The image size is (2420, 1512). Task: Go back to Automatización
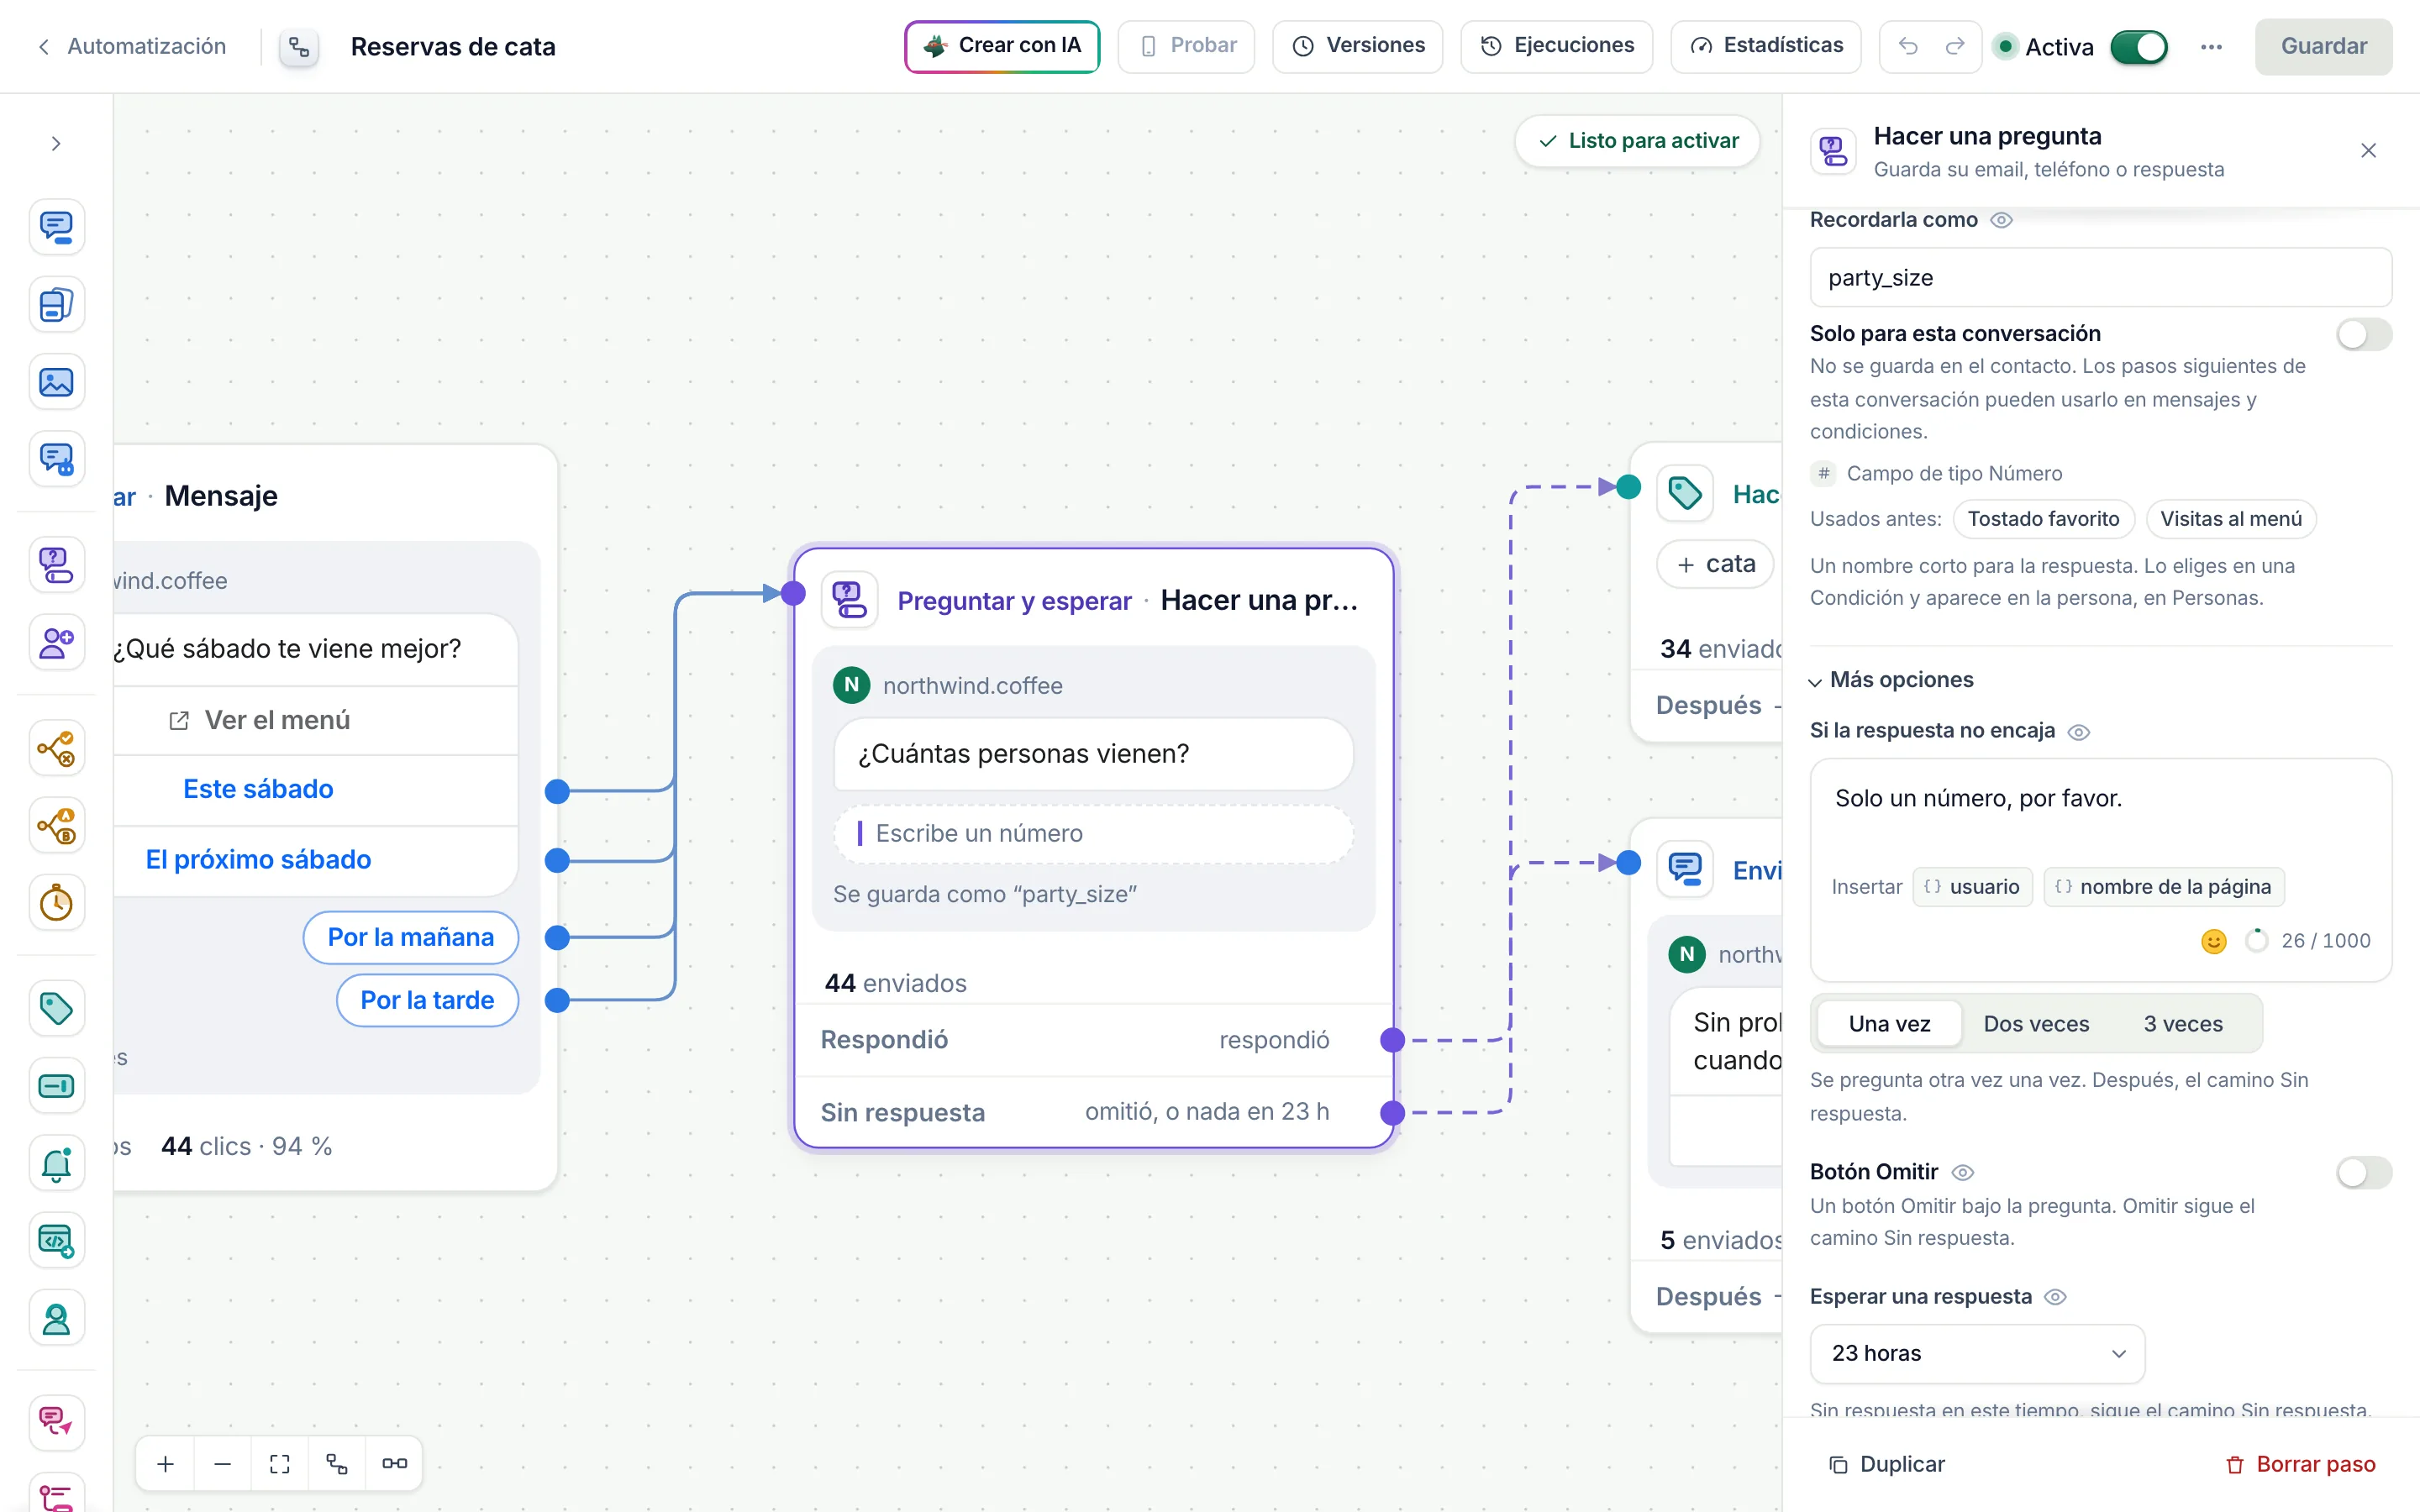pos(131,46)
